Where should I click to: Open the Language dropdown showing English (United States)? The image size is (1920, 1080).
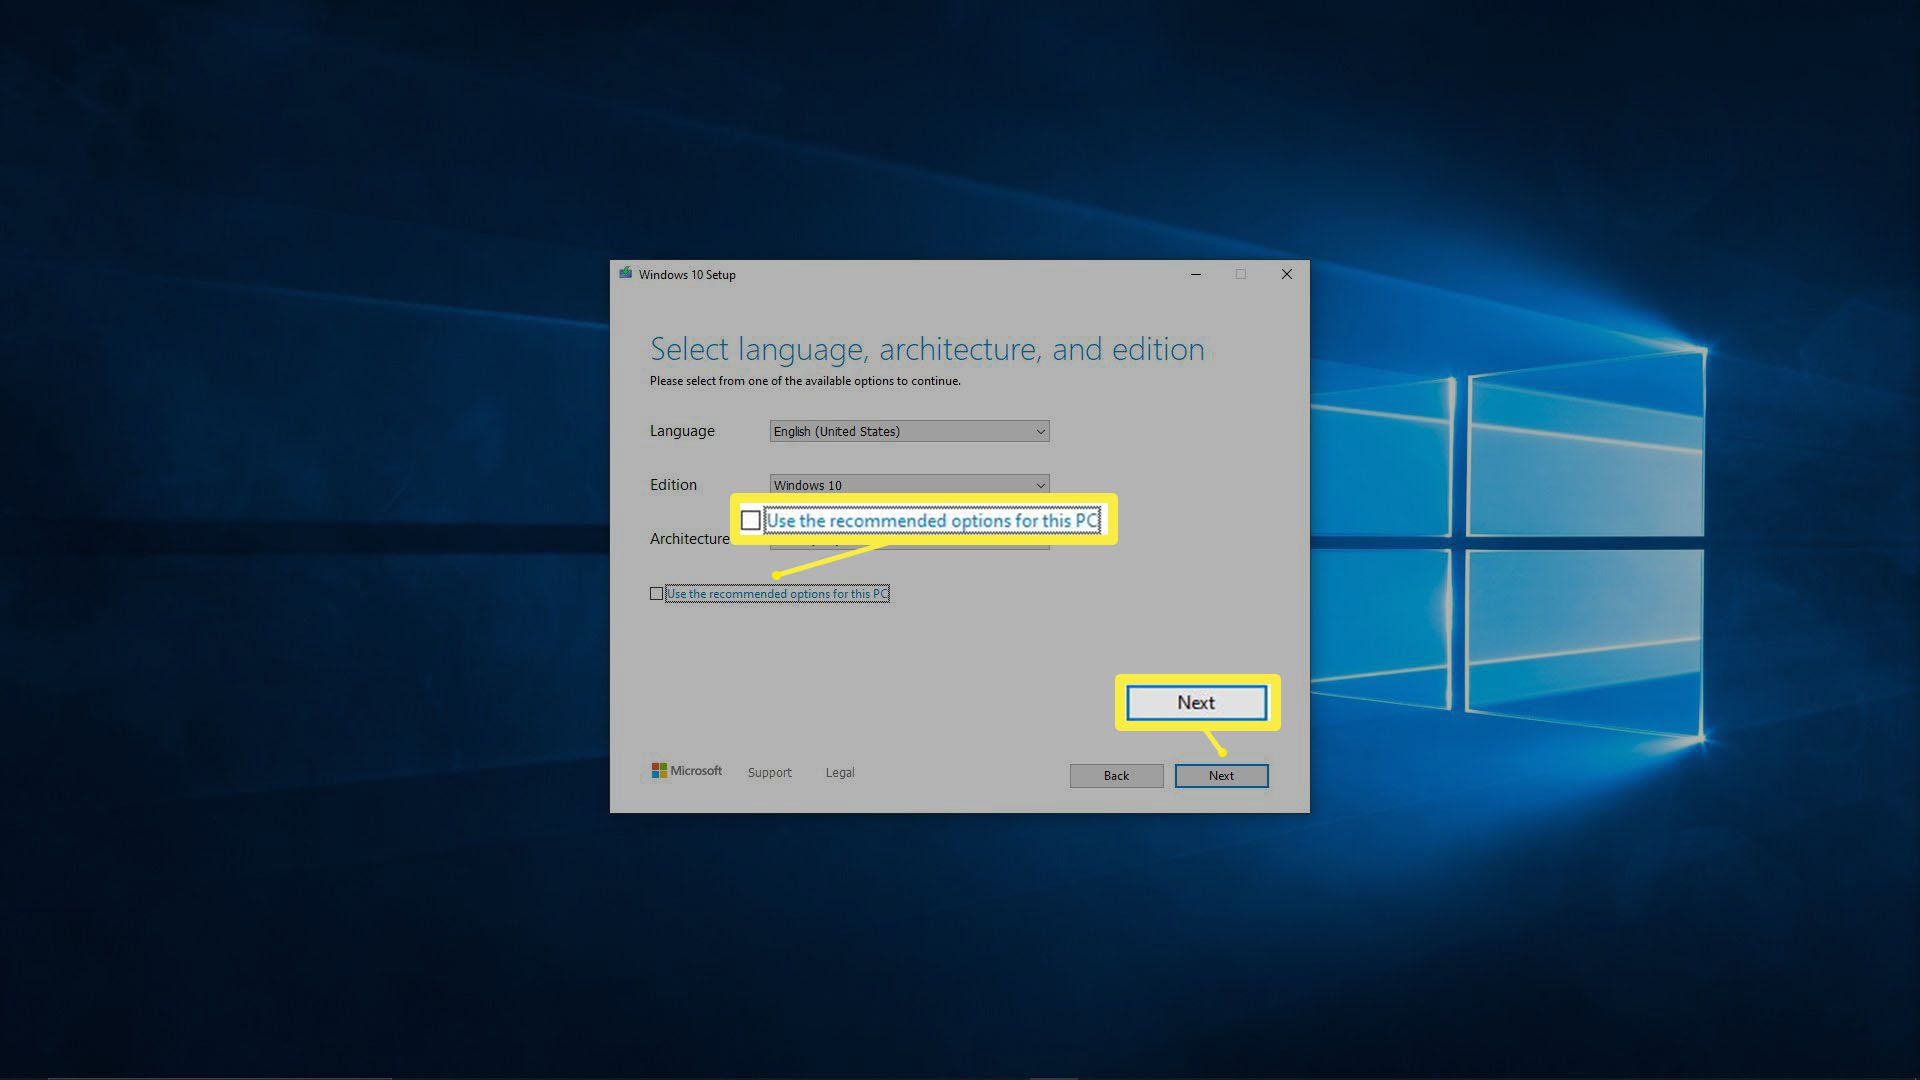(x=909, y=431)
